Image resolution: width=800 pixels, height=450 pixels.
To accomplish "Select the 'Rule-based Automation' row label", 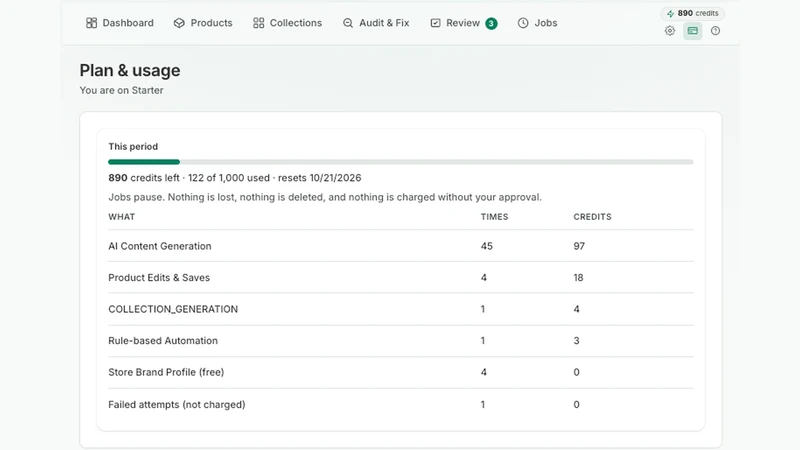I will coord(163,341).
